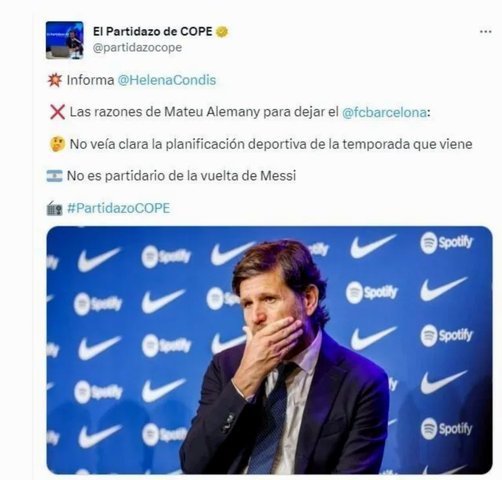Viewport: 502px width, 480px height.
Task: Open the @fcbarcelona mention
Action: 384,112
